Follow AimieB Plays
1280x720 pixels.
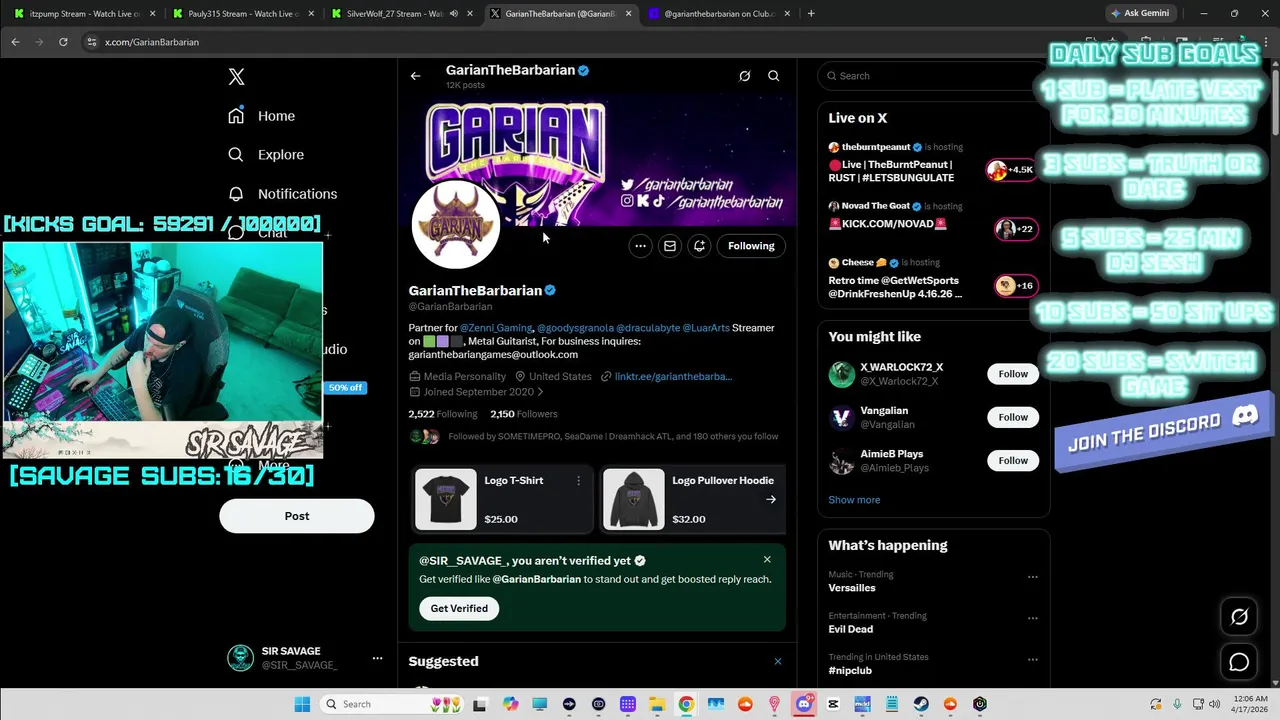tap(1013, 460)
